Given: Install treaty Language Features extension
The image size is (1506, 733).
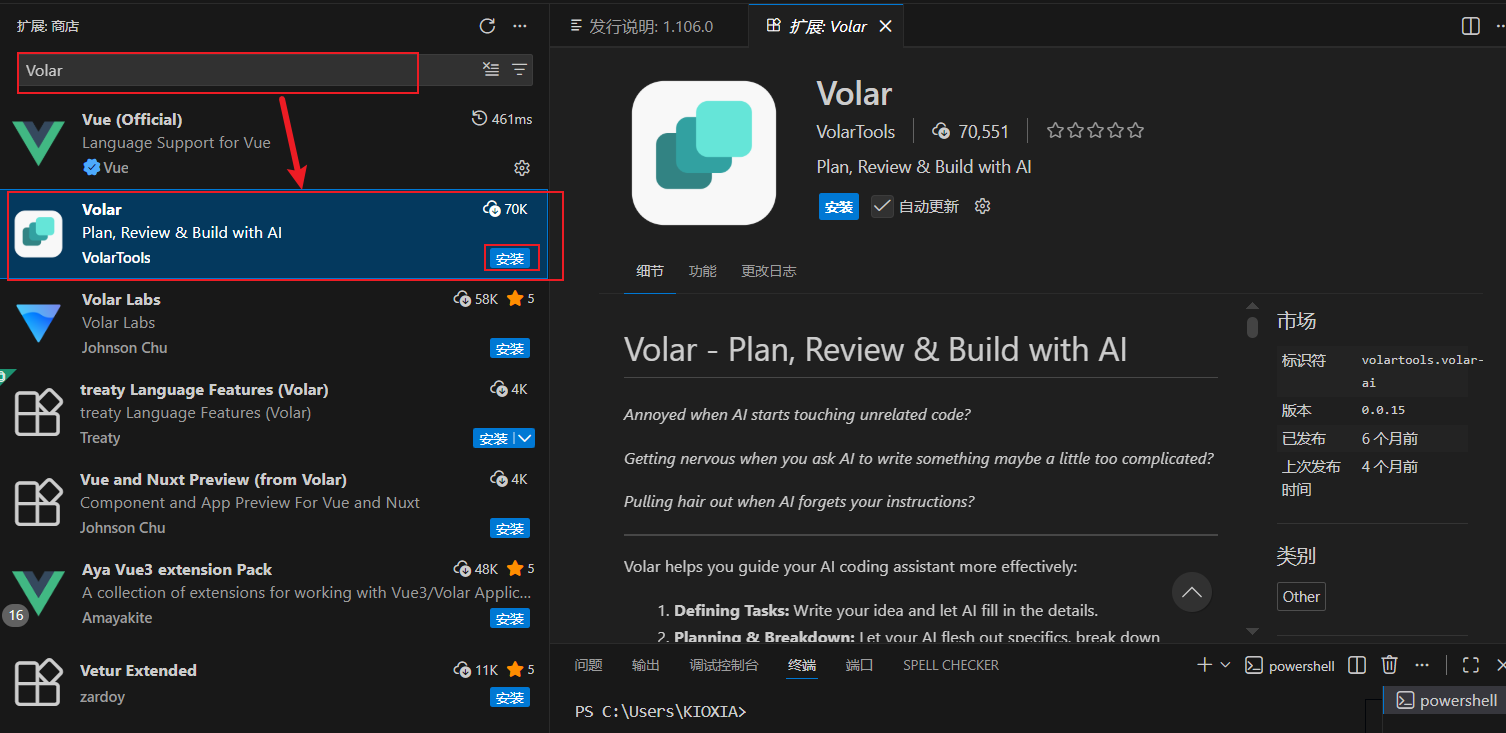Looking at the screenshot, I should [493, 439].
